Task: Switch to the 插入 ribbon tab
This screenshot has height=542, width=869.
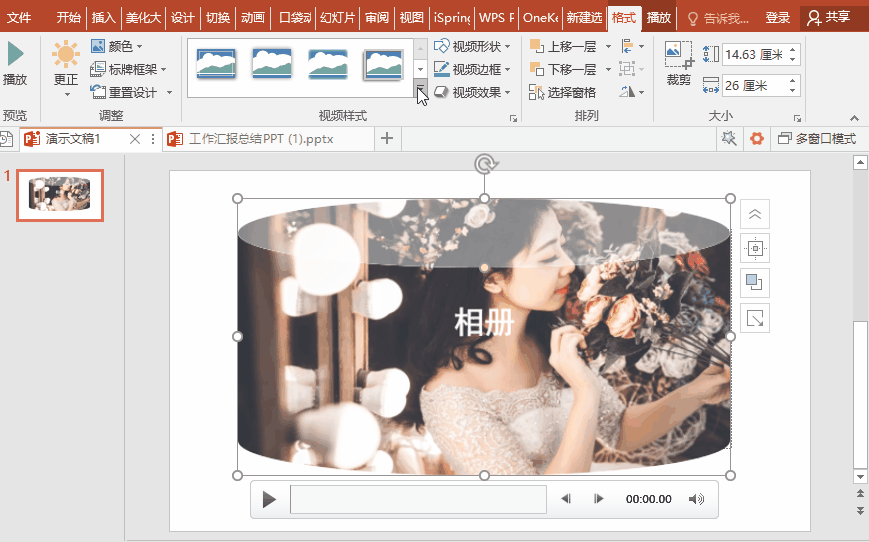Action: (x=103, y=18)
